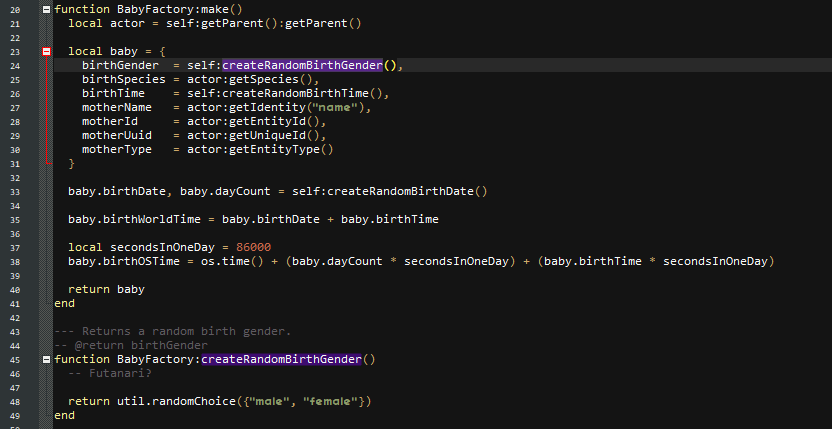Collapse the BabyFactory:make function fold marker
This screenshot has width=832, height=429.
tap(47, 9)
